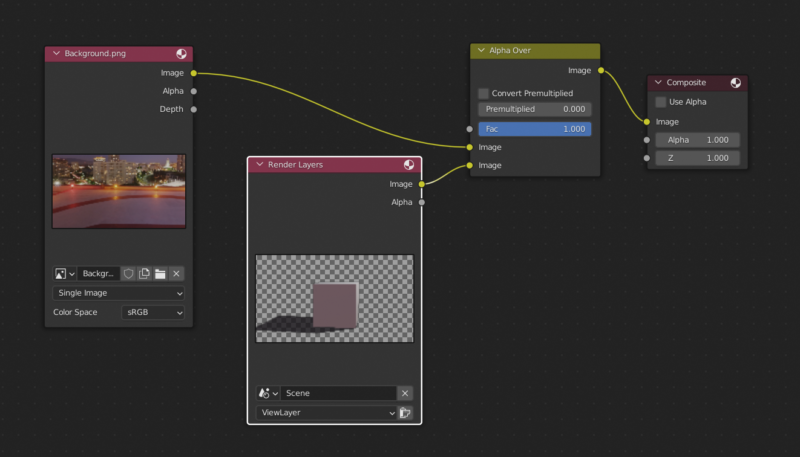The image size is (800, 457).
Task: Select Composite node title
Action: [x=686, y=83]
